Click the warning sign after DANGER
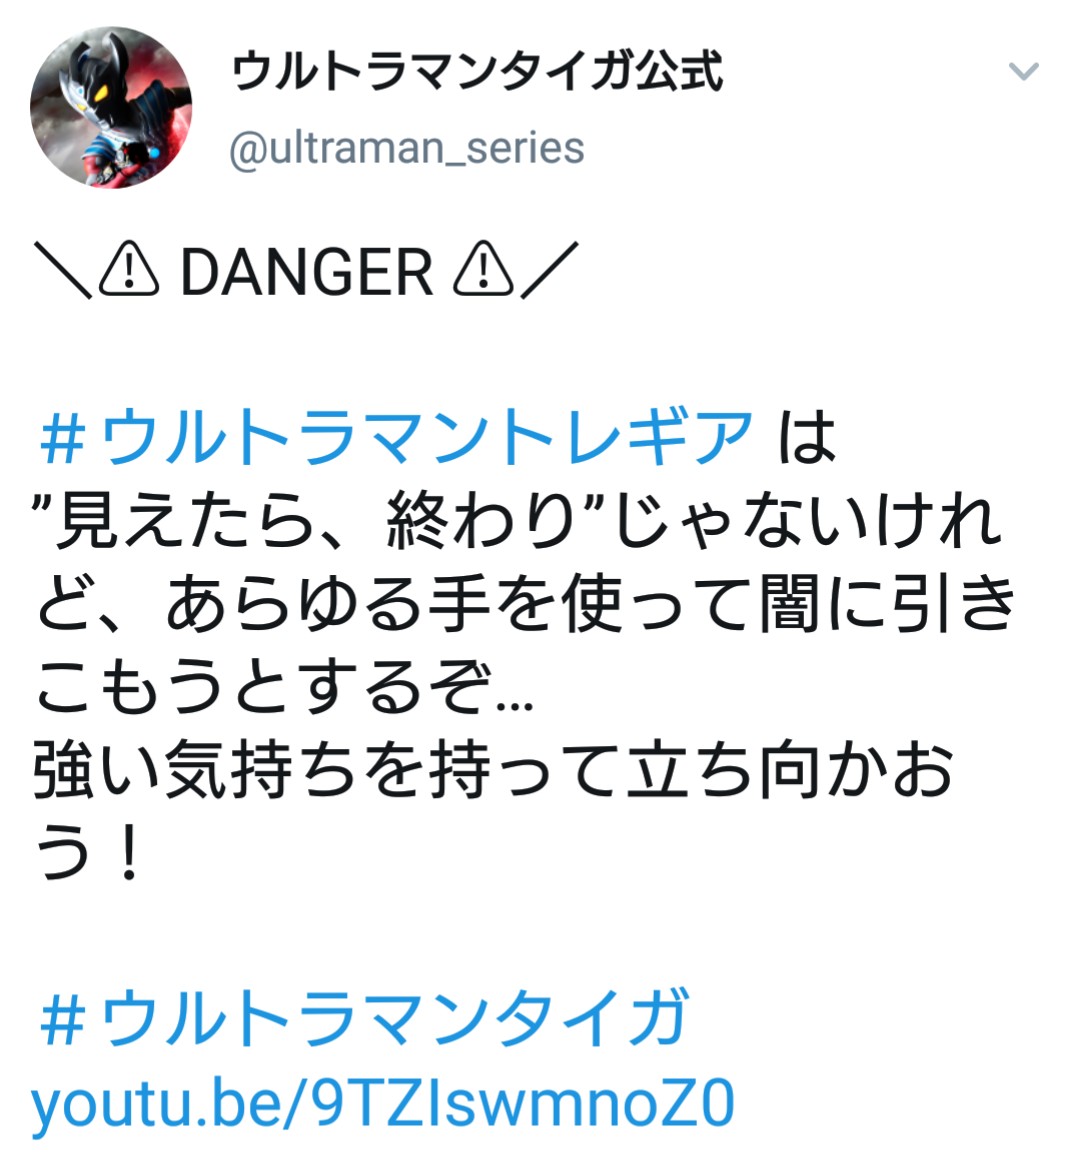 pos(483,269)
